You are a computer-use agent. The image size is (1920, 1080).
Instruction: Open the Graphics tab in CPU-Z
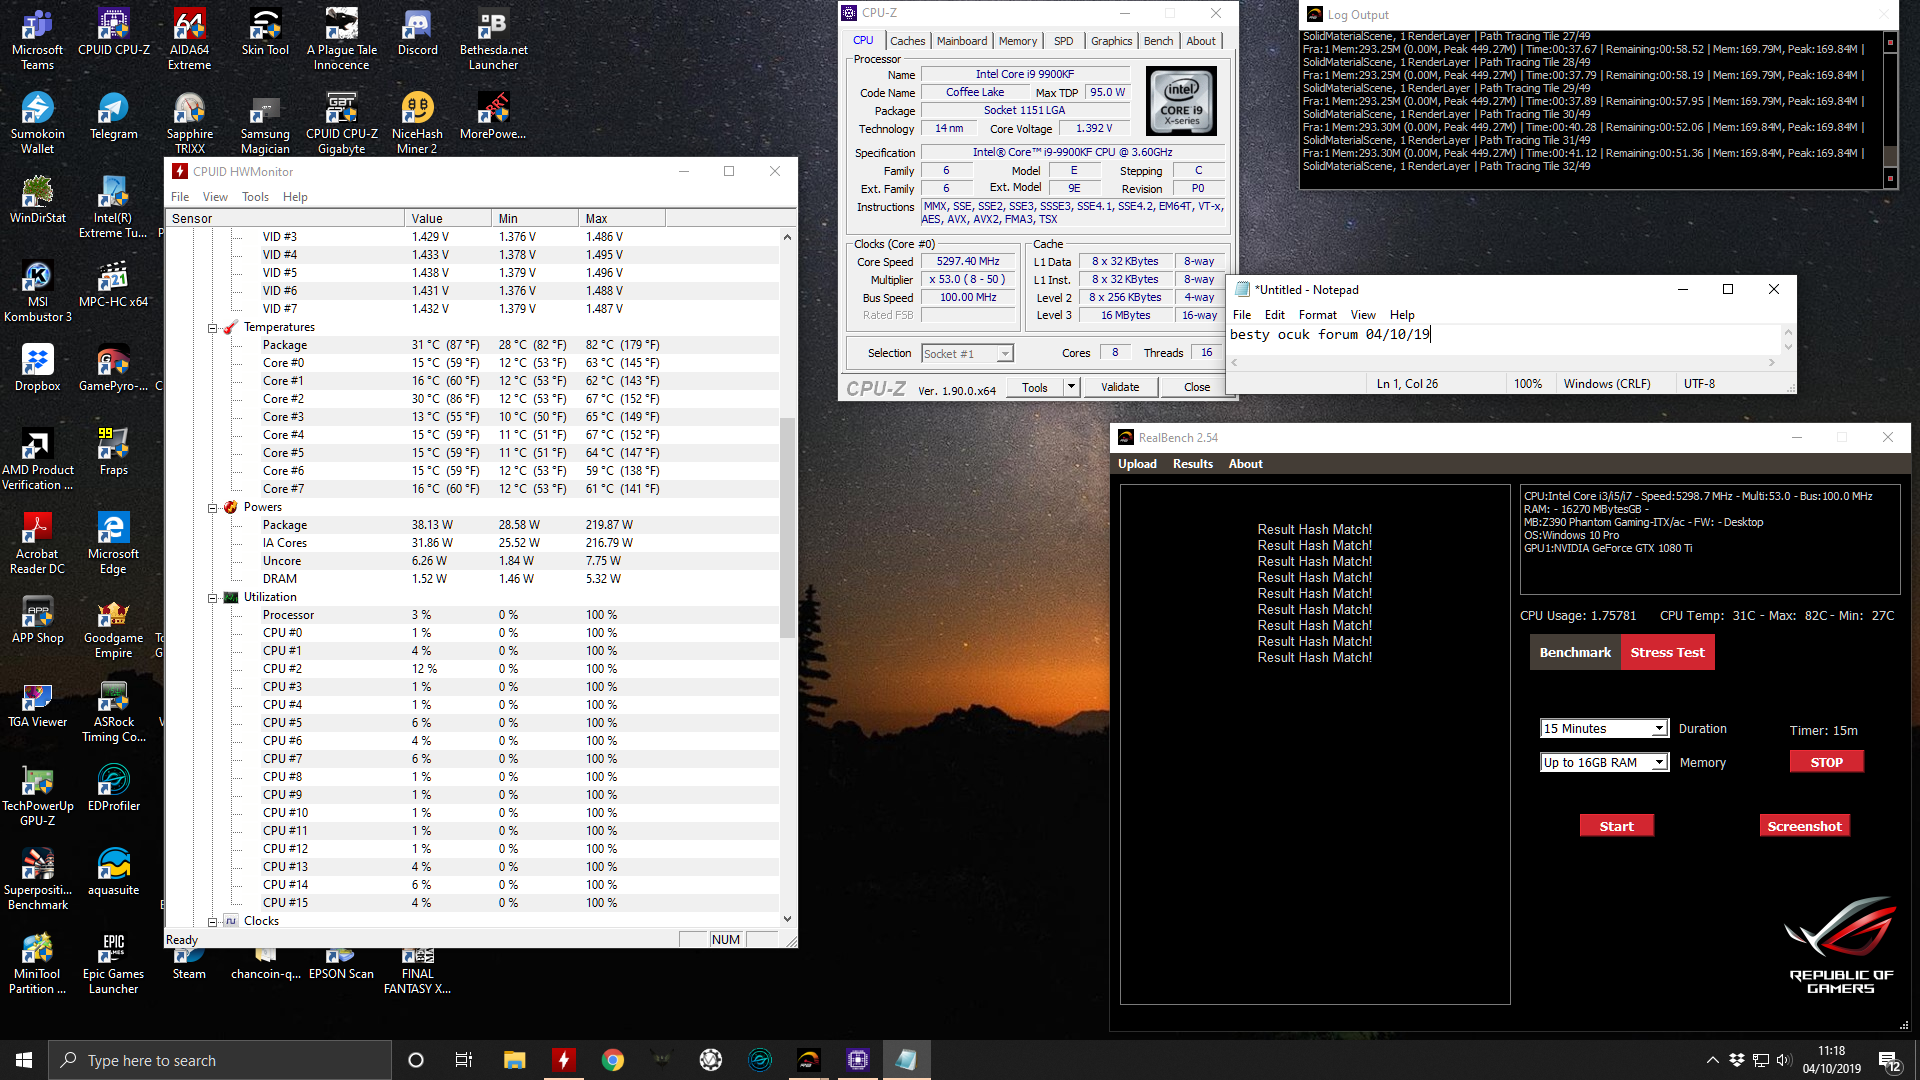(x=1111, y=41)
